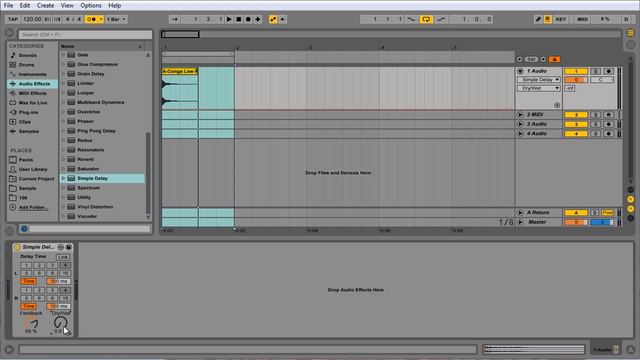Click the Feedback knob

click(31, 323)
